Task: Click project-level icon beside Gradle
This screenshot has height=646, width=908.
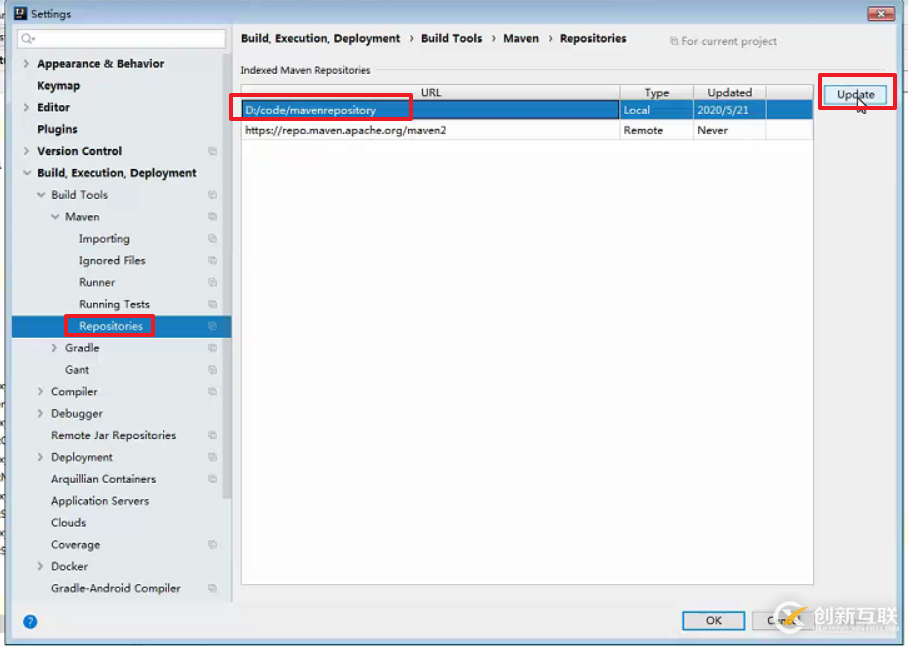Action: [x=213, y=348]
